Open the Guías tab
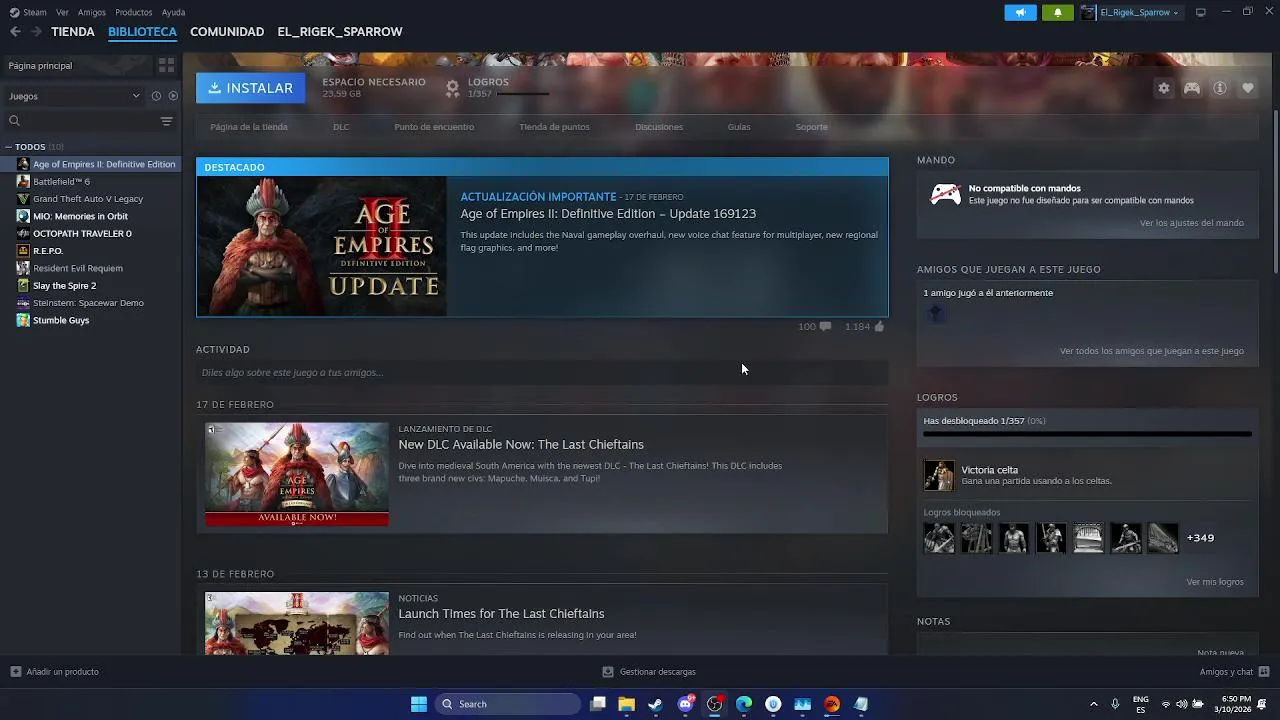1280x720 pixels. (x=739, y=127)
